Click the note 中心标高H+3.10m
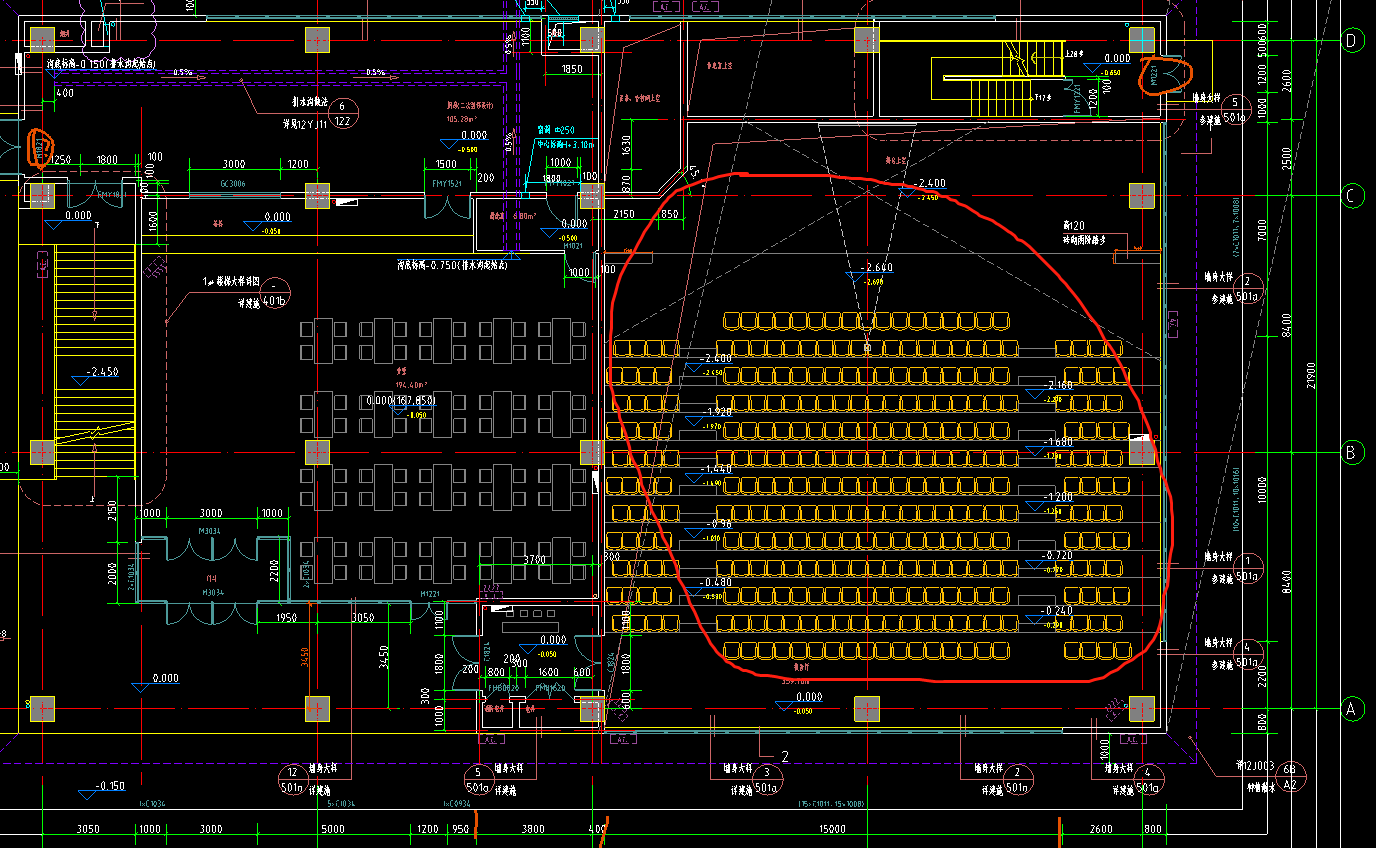The height and width of the screenshot is (848, 1376). (x=565, y=143)
